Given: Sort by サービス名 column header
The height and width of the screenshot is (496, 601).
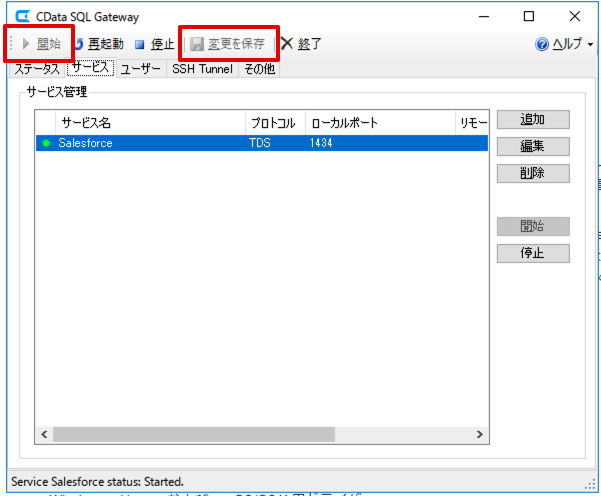Looking at the screenshot, I should [150, 123].
